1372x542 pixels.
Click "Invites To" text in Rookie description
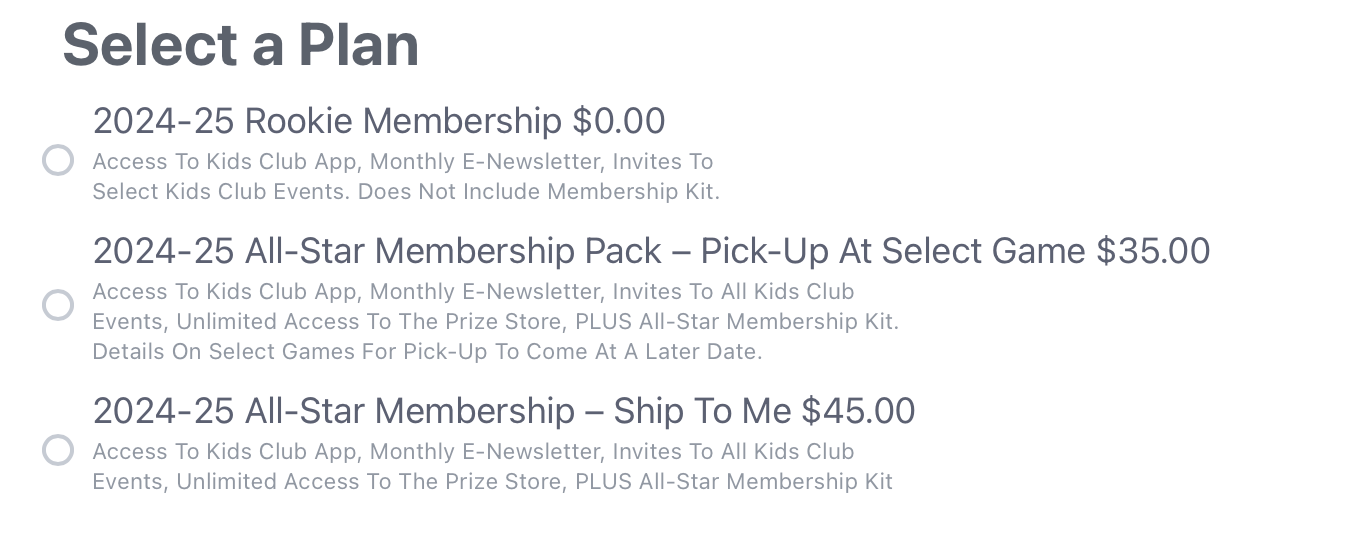(662, 162)
